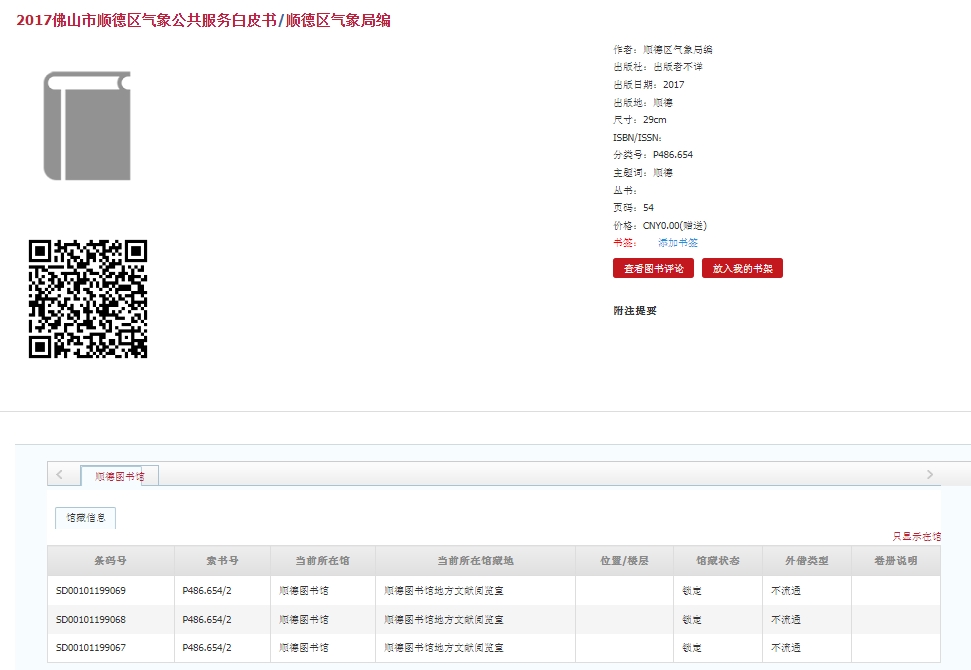Click 顺德图书馆地方文献阅览室 in SD00101199068 row

[443, 619]
